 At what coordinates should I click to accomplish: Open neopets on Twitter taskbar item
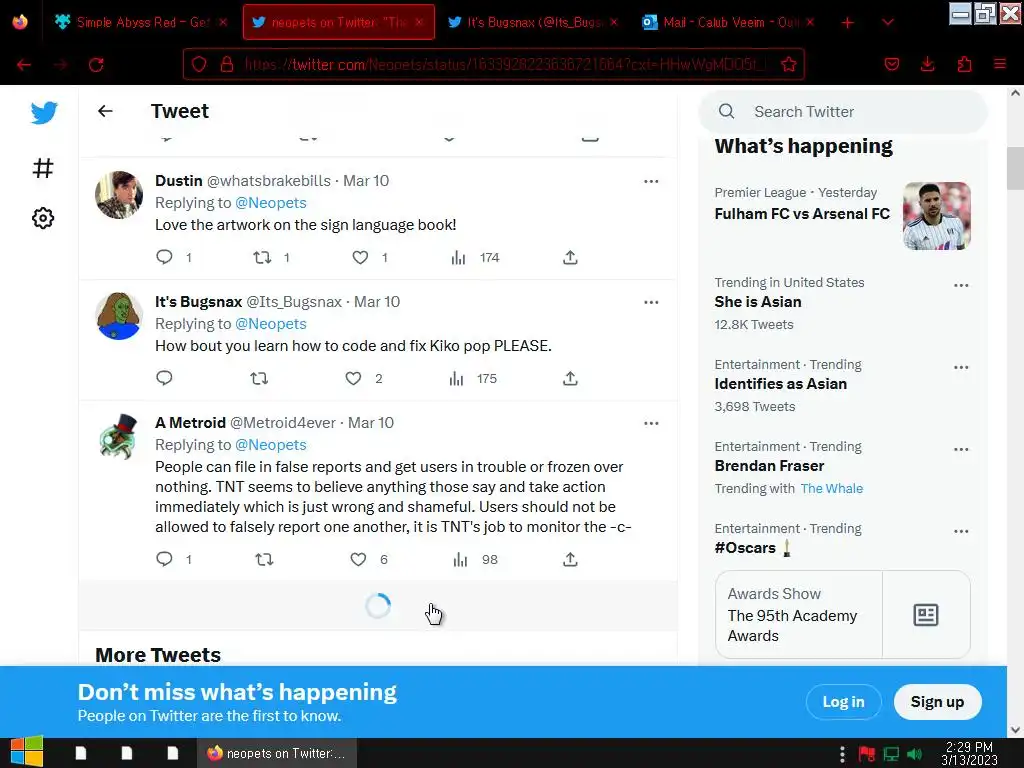click(x=277, y=753)
